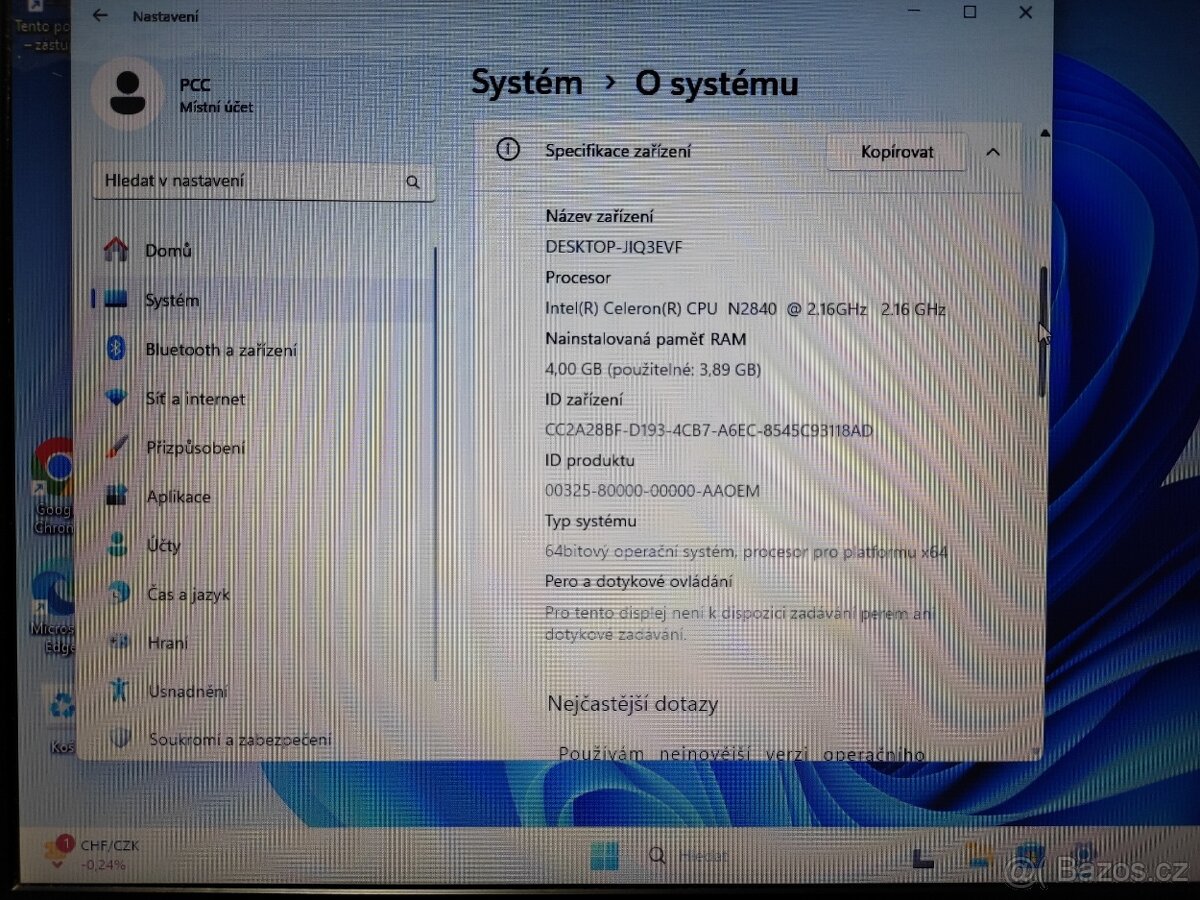Click the info icon beside Specifikace zařízení
Viewport: 1200px width, 900px height.
[x=509, y=150]
